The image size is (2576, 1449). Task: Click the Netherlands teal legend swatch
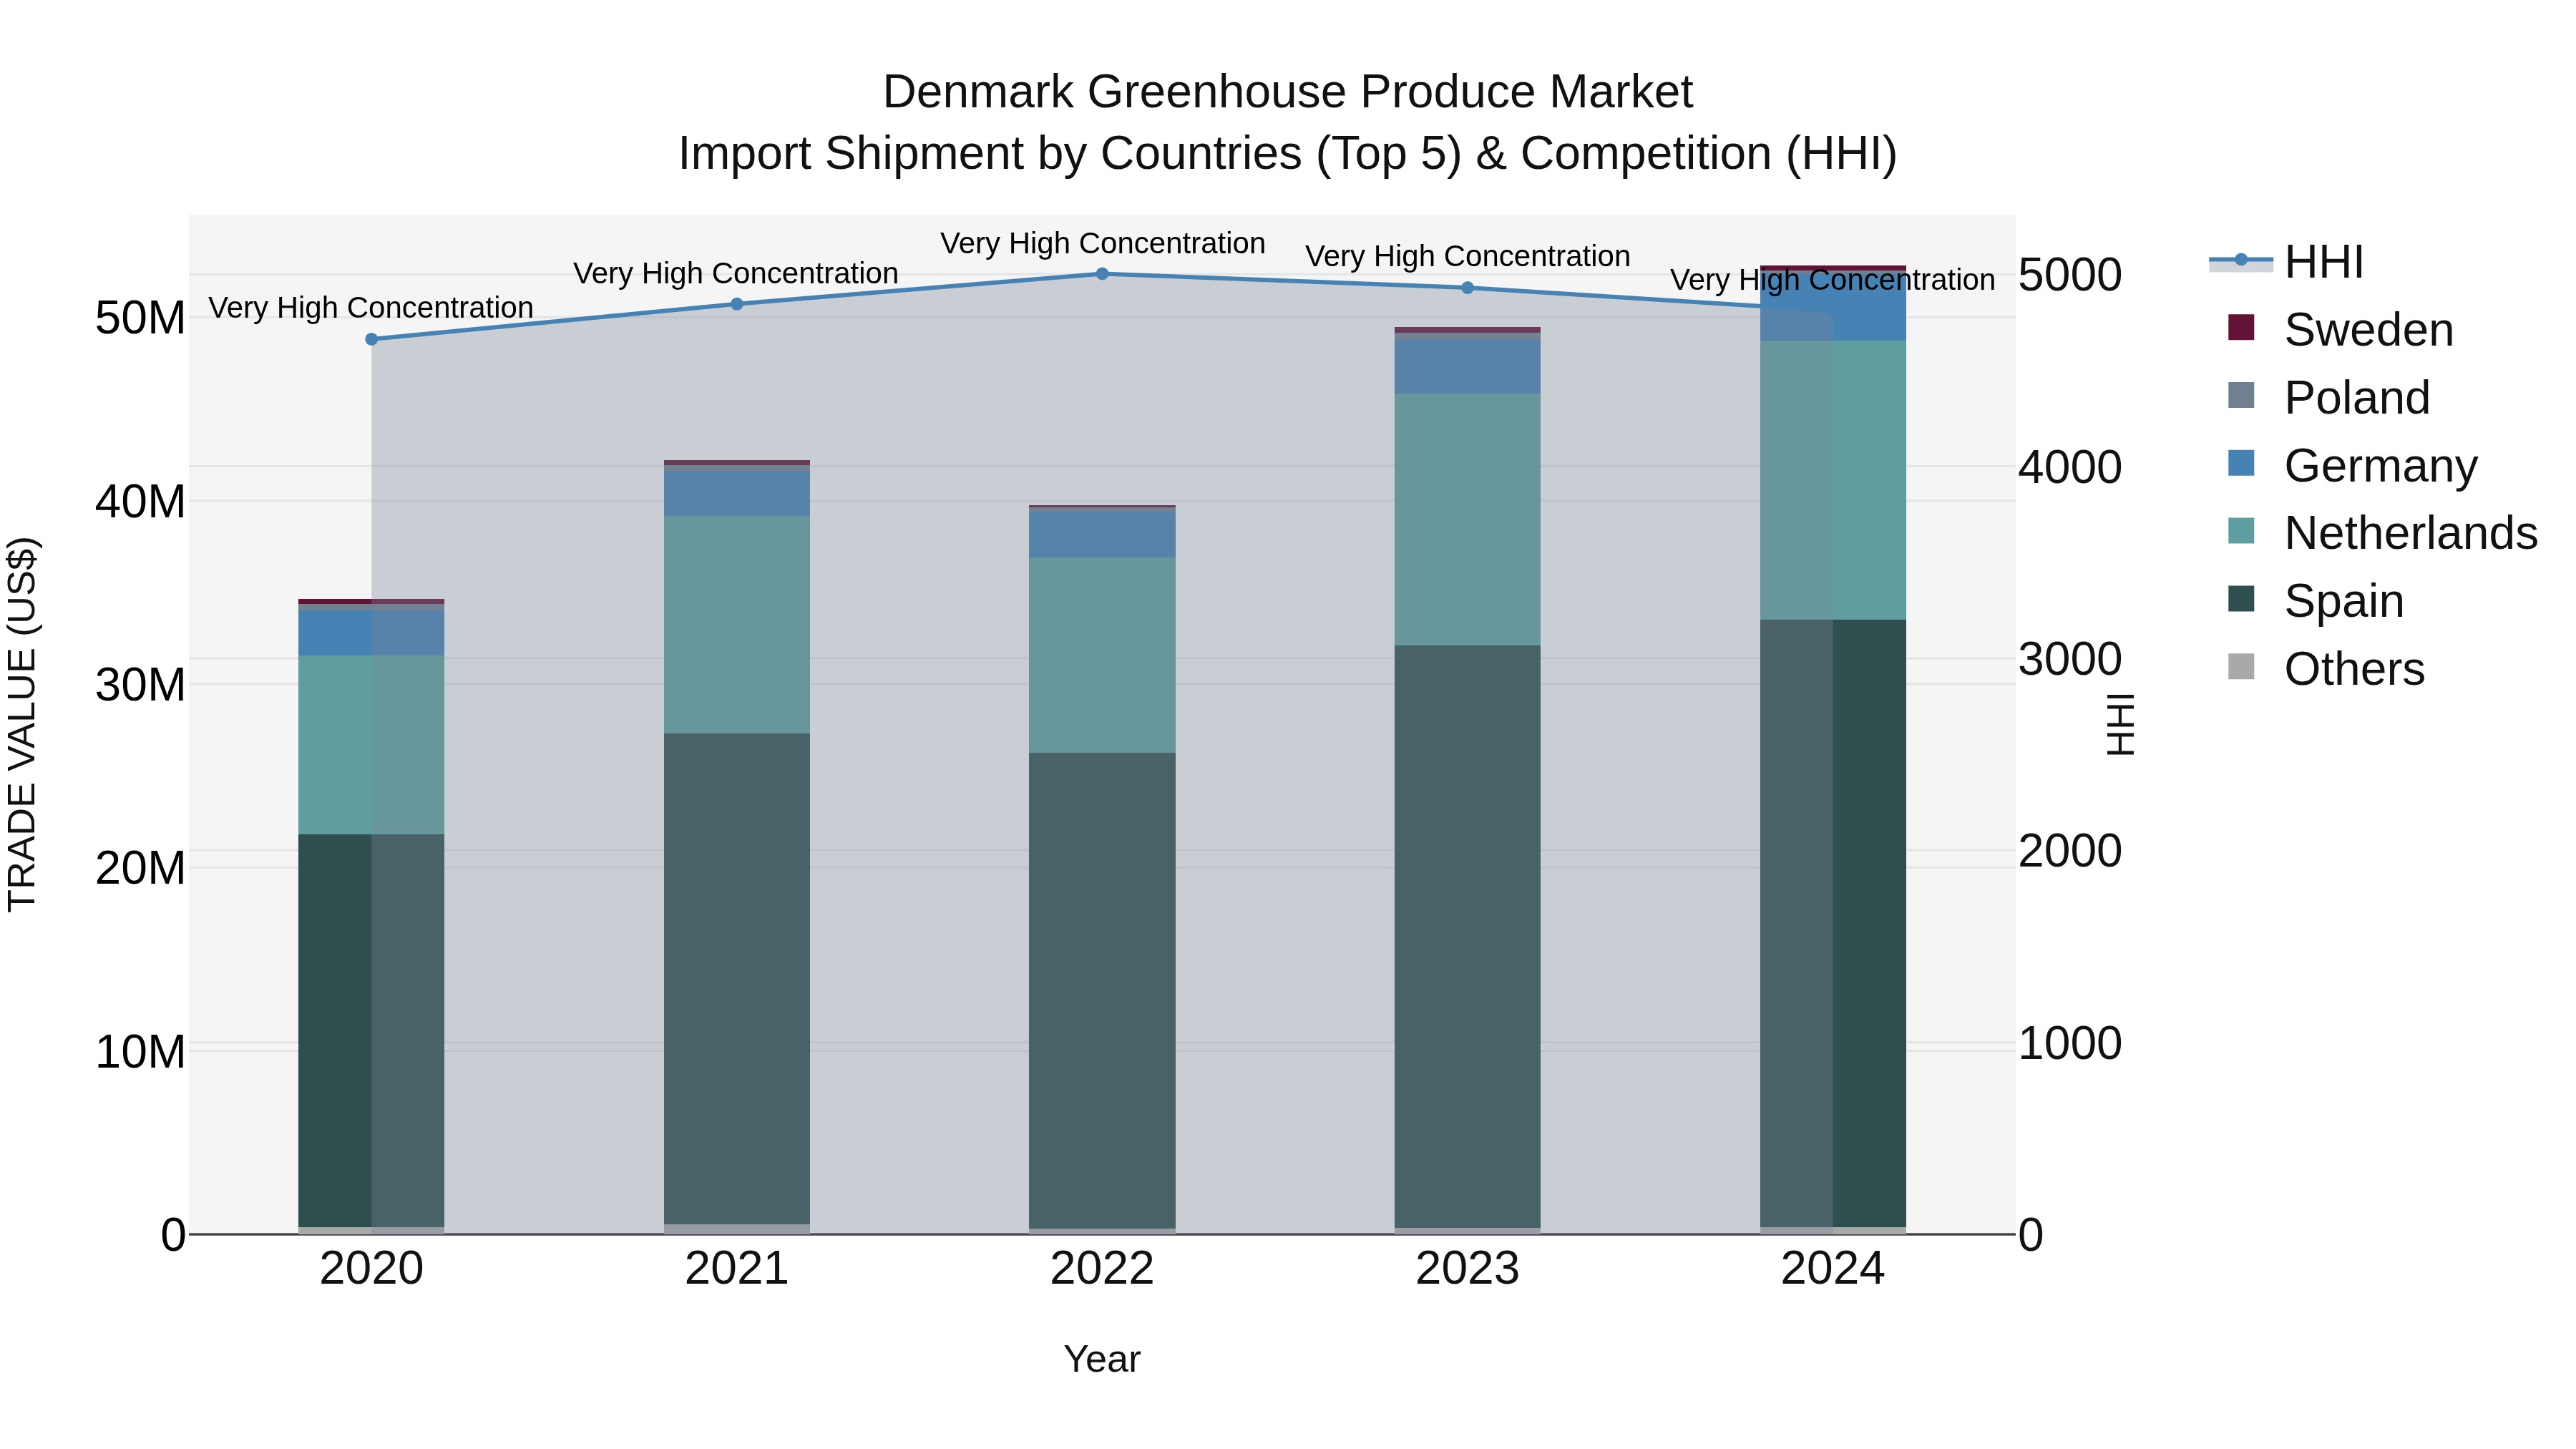click(2241, 531)
